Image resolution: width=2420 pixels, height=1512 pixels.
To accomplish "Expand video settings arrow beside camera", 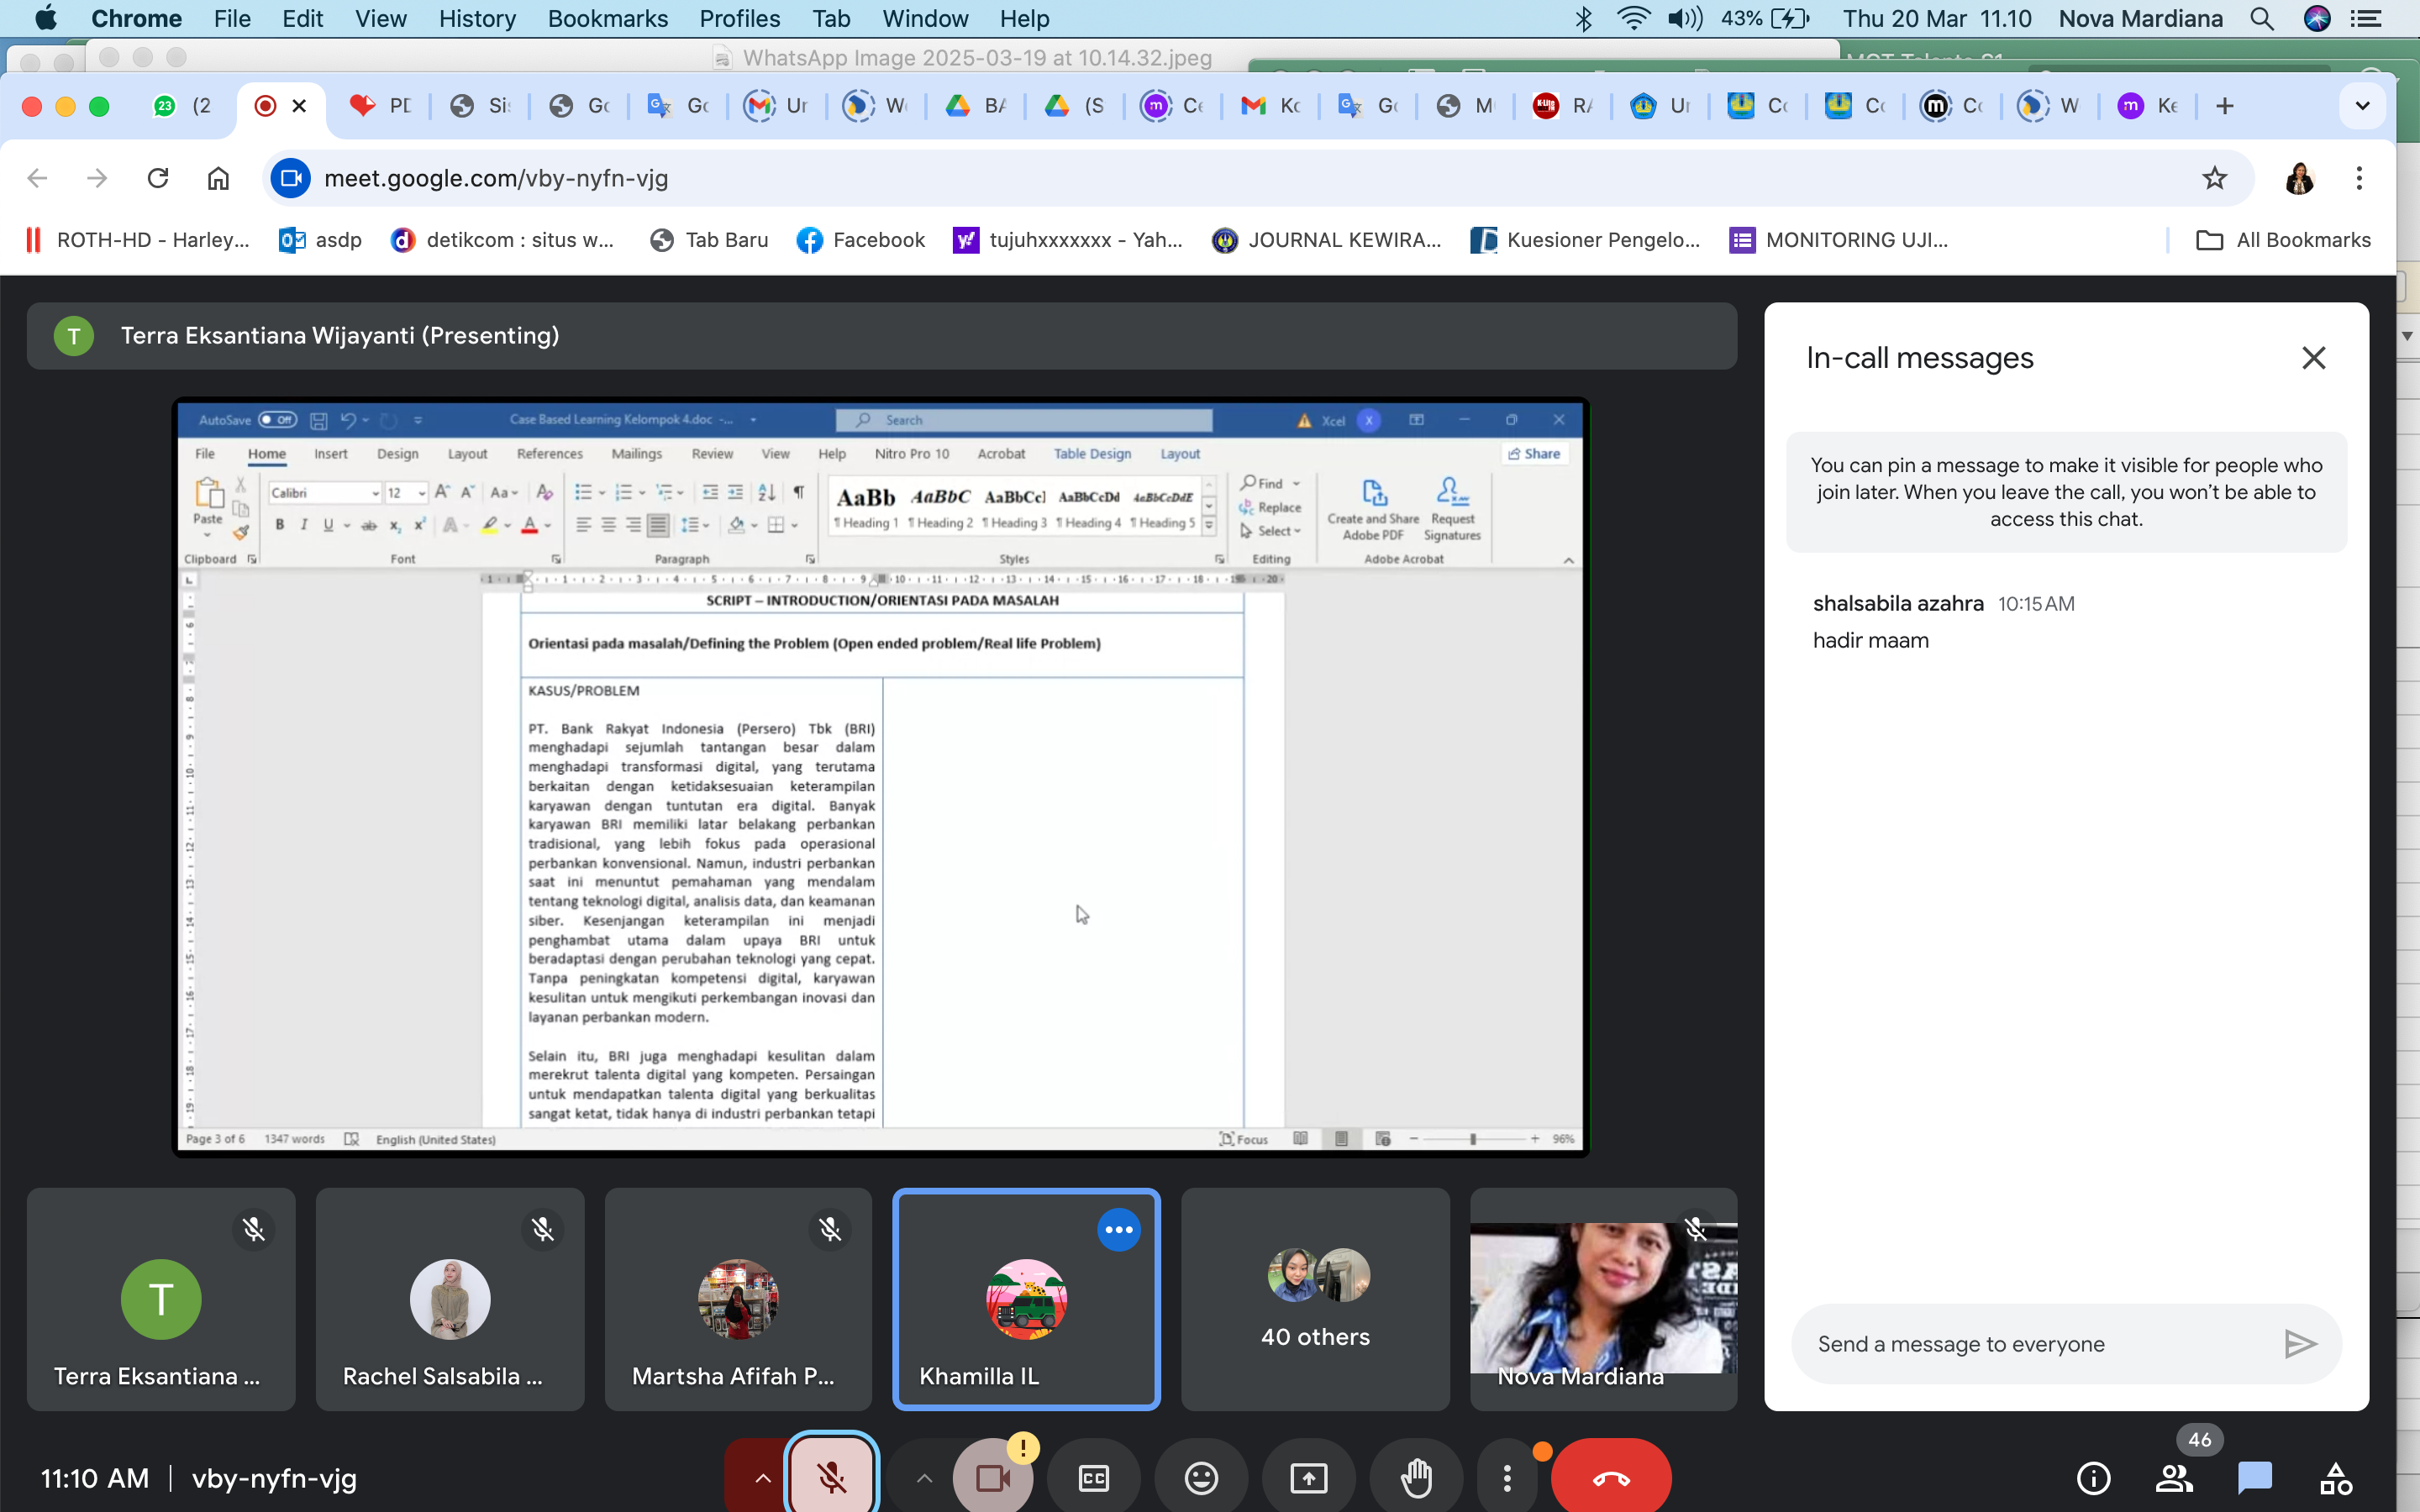I will (924, 1478).
